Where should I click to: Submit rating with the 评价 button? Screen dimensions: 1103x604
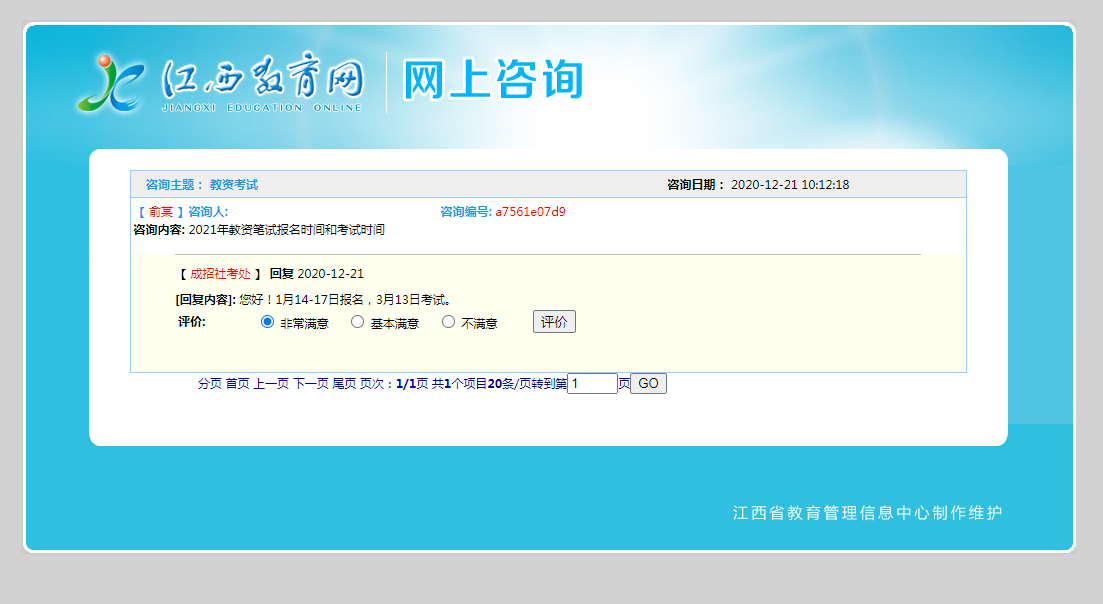tap(554, 321)
